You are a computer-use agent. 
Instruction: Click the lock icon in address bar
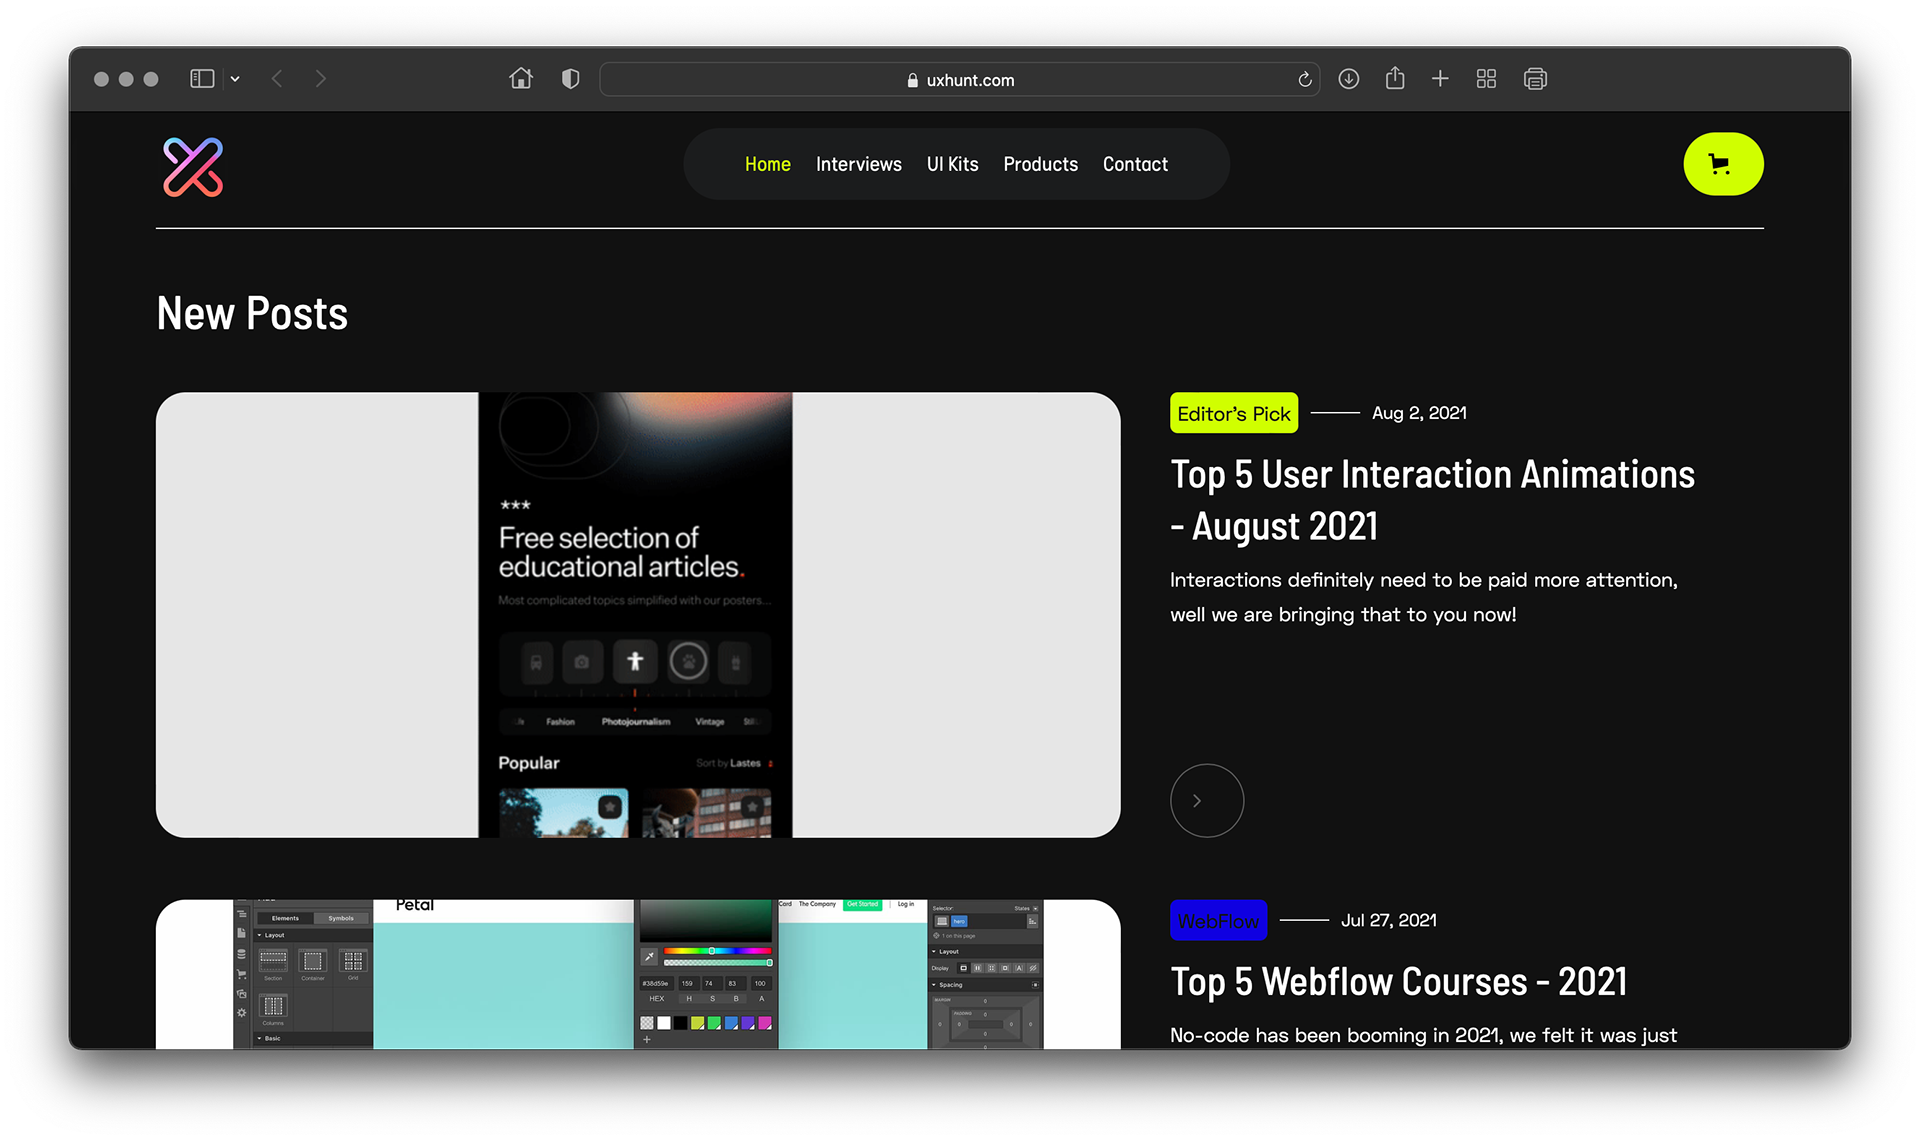pos(912,80)
